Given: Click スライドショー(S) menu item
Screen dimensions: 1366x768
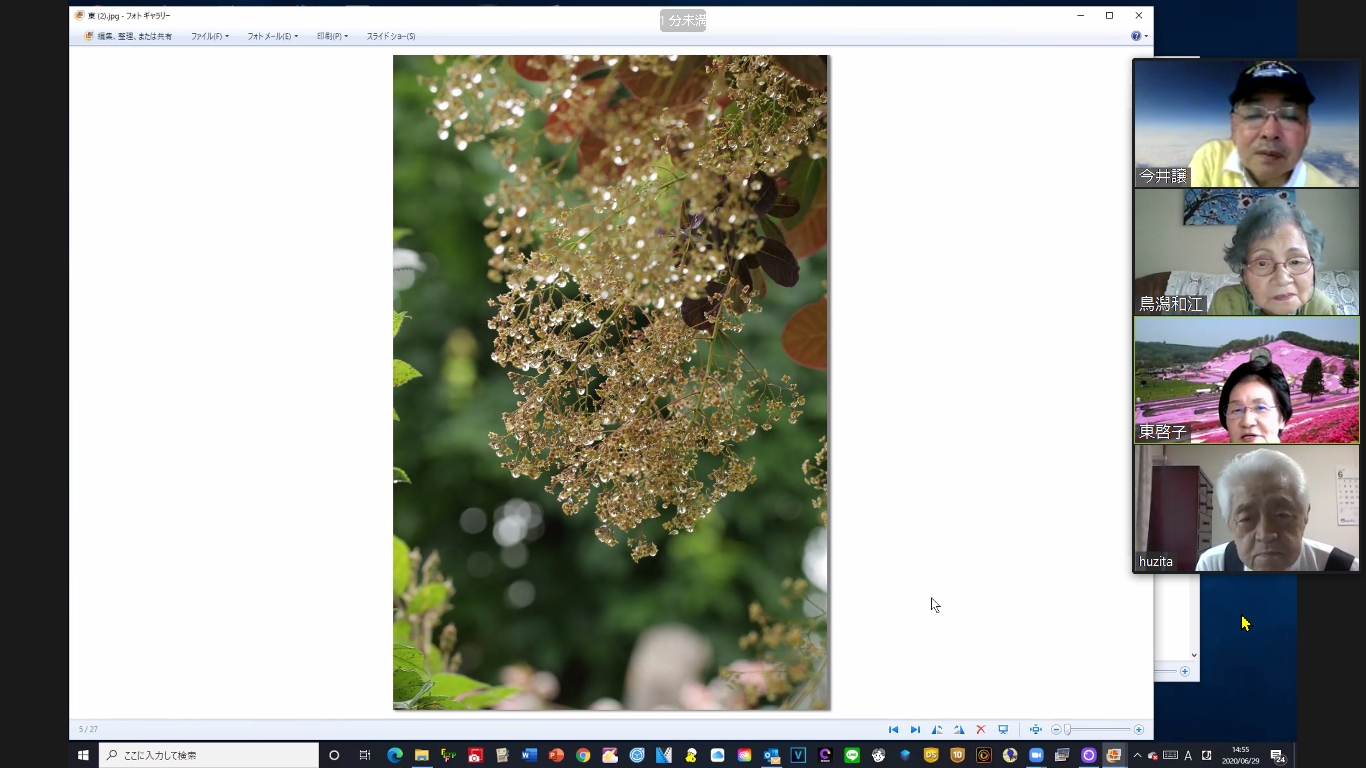Looking at the screenshot, I should tap(391, 36).
